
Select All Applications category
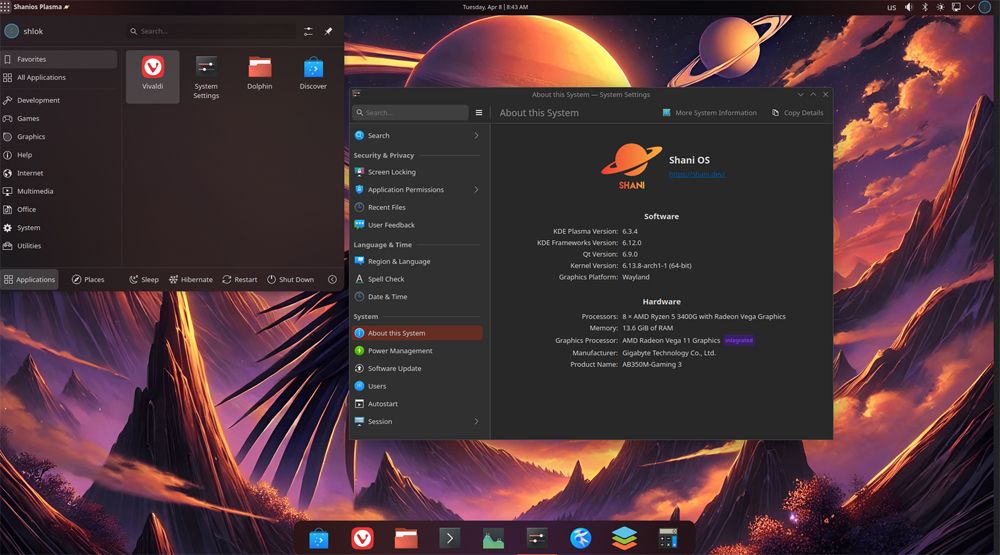coord(59,77)
